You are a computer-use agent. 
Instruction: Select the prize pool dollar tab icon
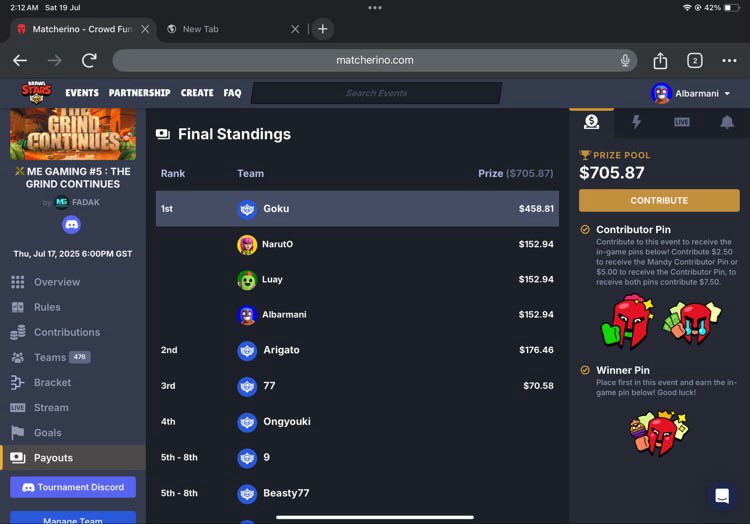[592, 122]
